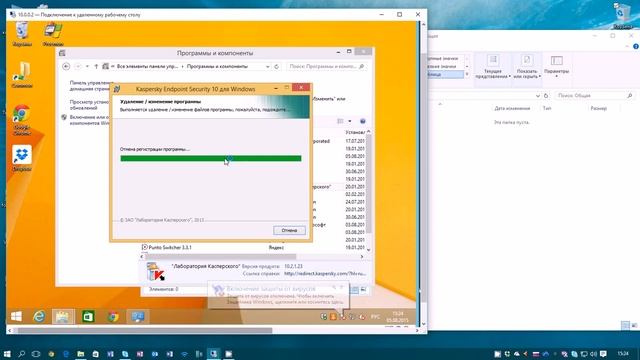Open the Recycle Bin icon on remote desktop
Image resolution: width=640 pixels, height=360 pixels.
(22, 34)
